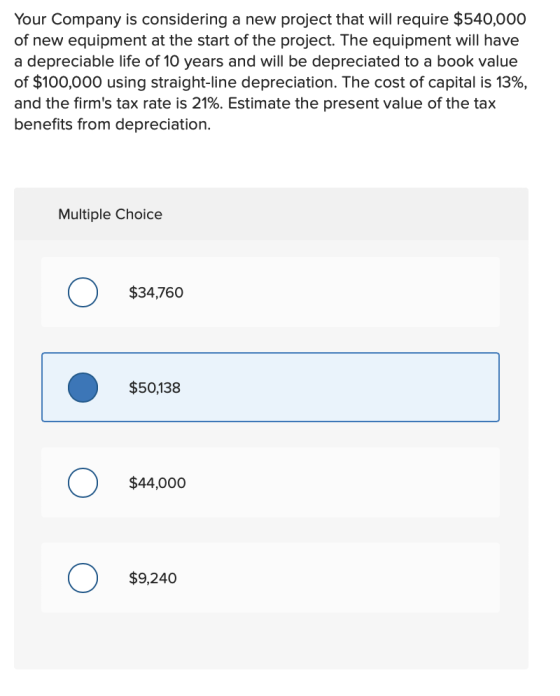Click the $100,000 book value in question

(67, 83)
